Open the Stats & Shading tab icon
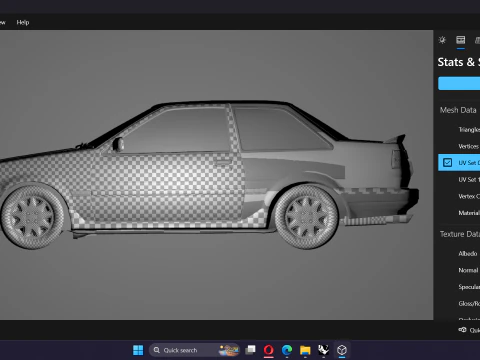This screenshot has width=480, height=360. [461, 40]
